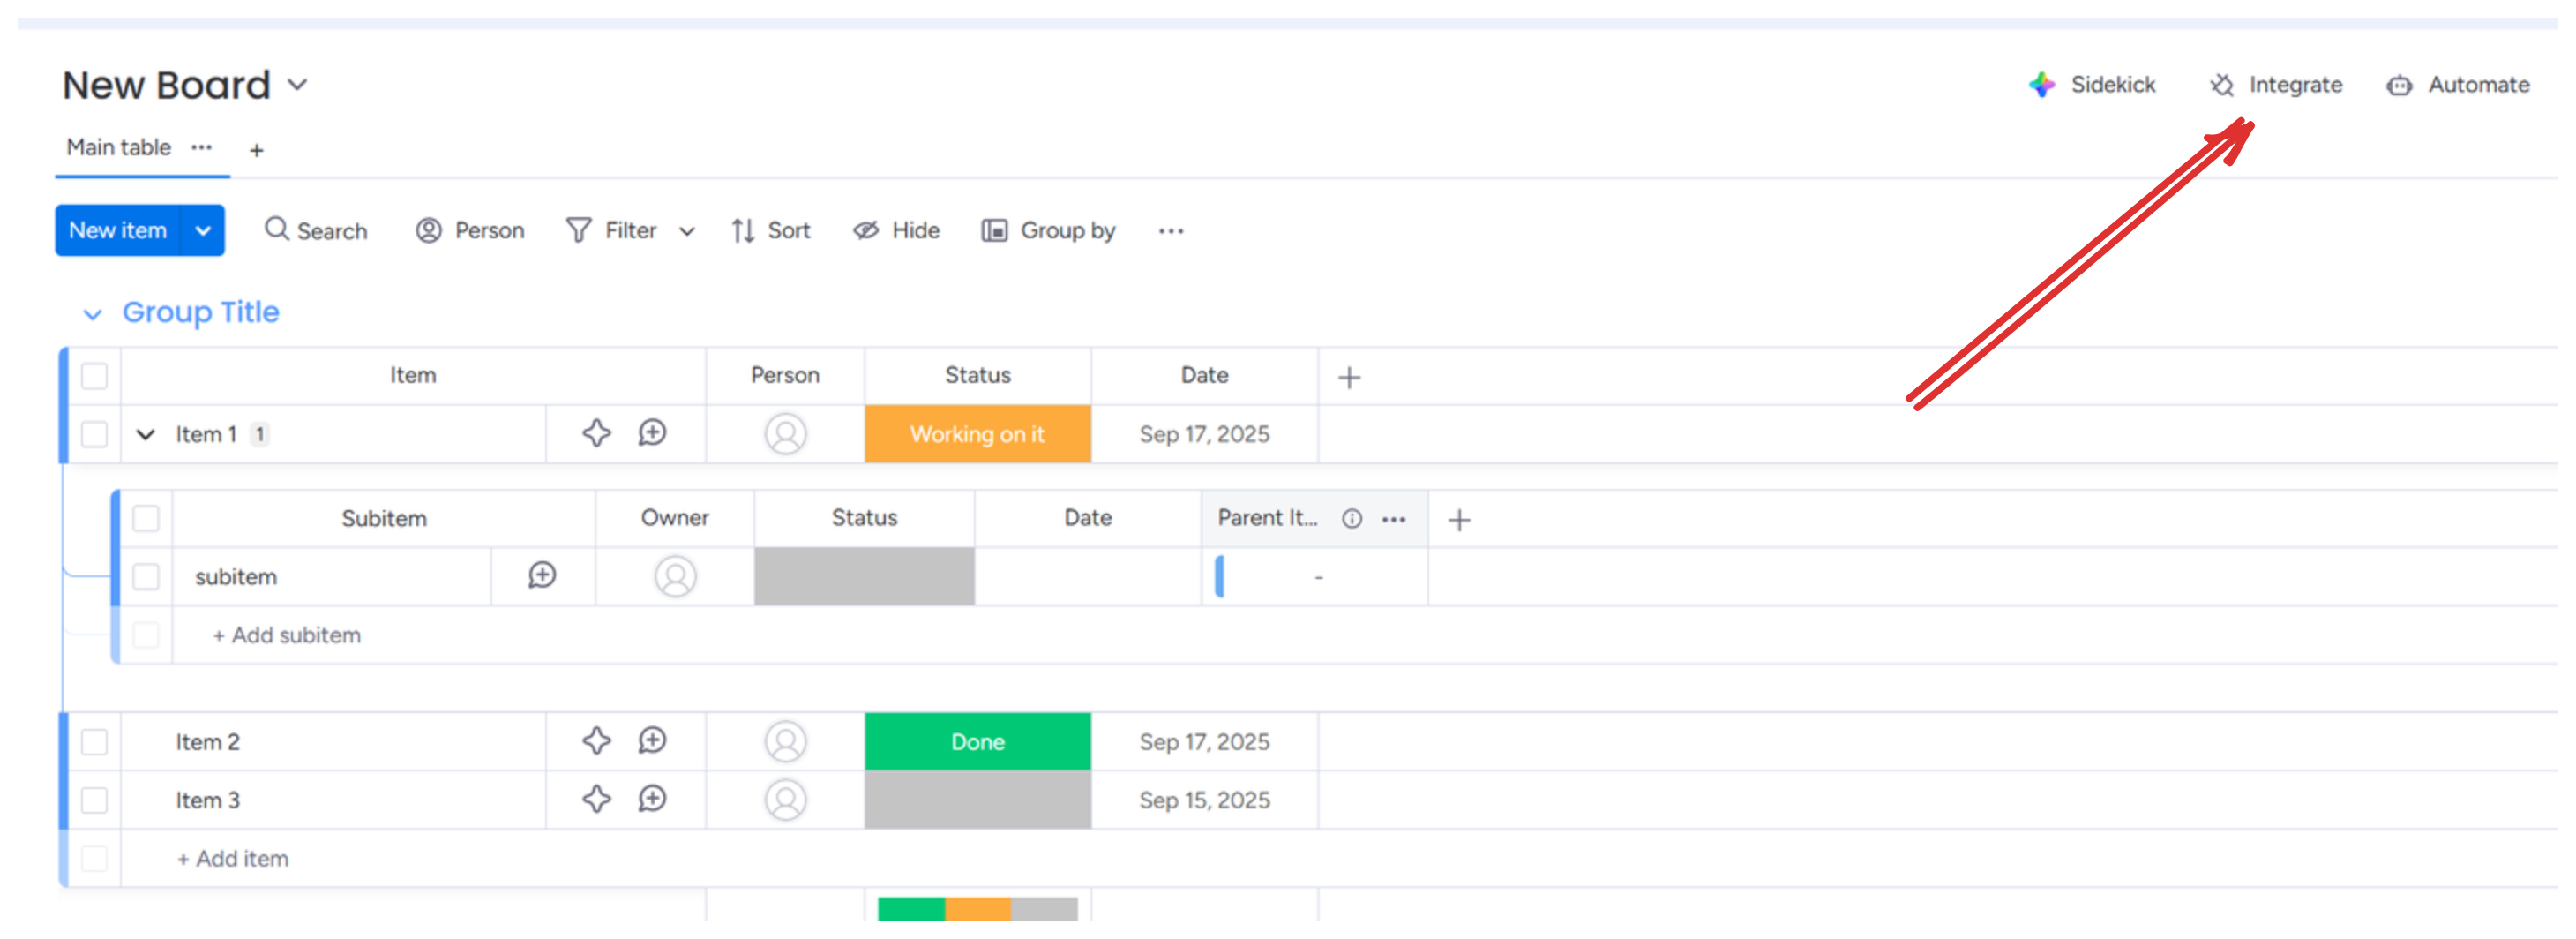The height and width of the screenshot is (939, 2576).
Task: Select the subitem row checkbox
Action: coord(146,577)
